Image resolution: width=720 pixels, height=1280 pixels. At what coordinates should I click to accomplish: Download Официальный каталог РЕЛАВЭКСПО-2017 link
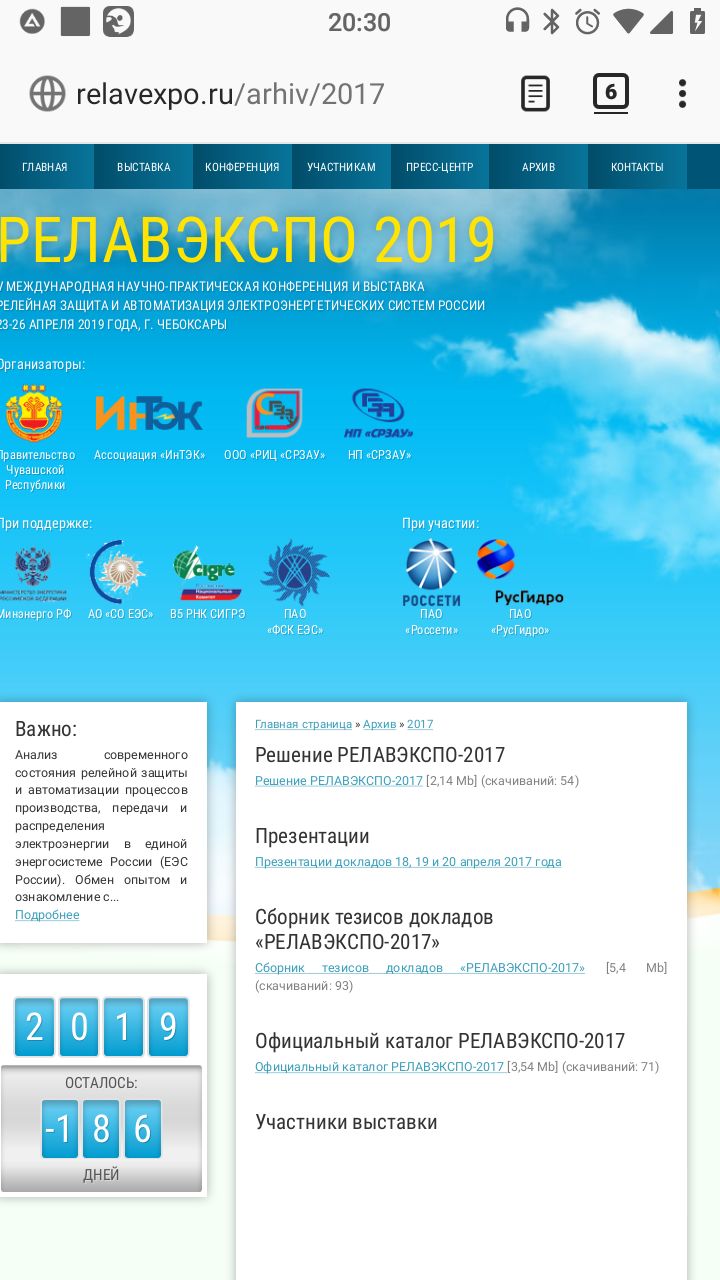click(380, 1067)
